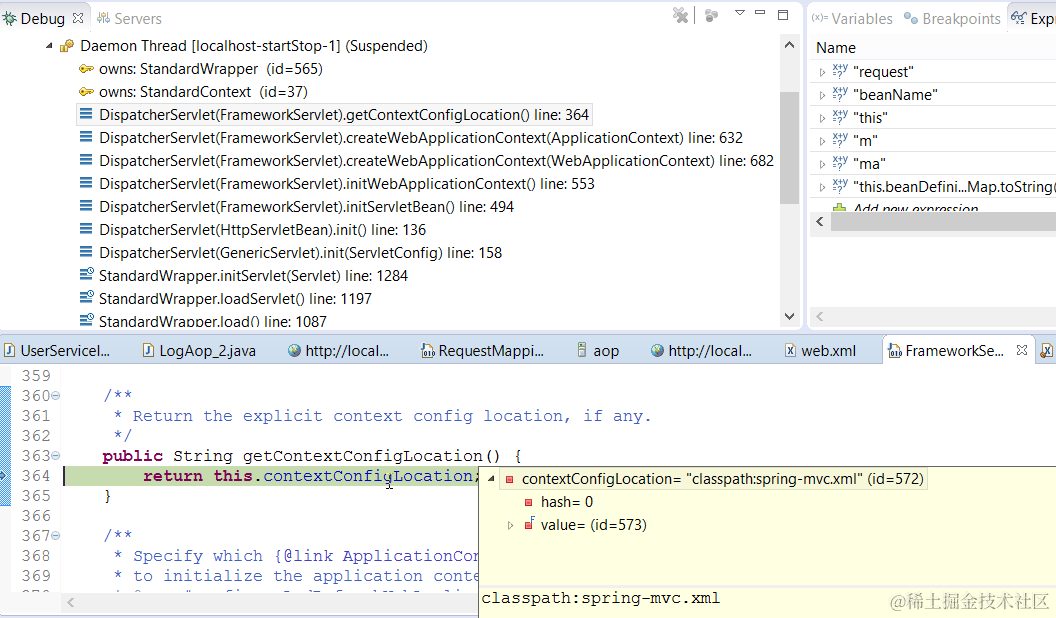Close the Debug view tab
This screenshot has width=1056, height=618.
click(78, 18)
